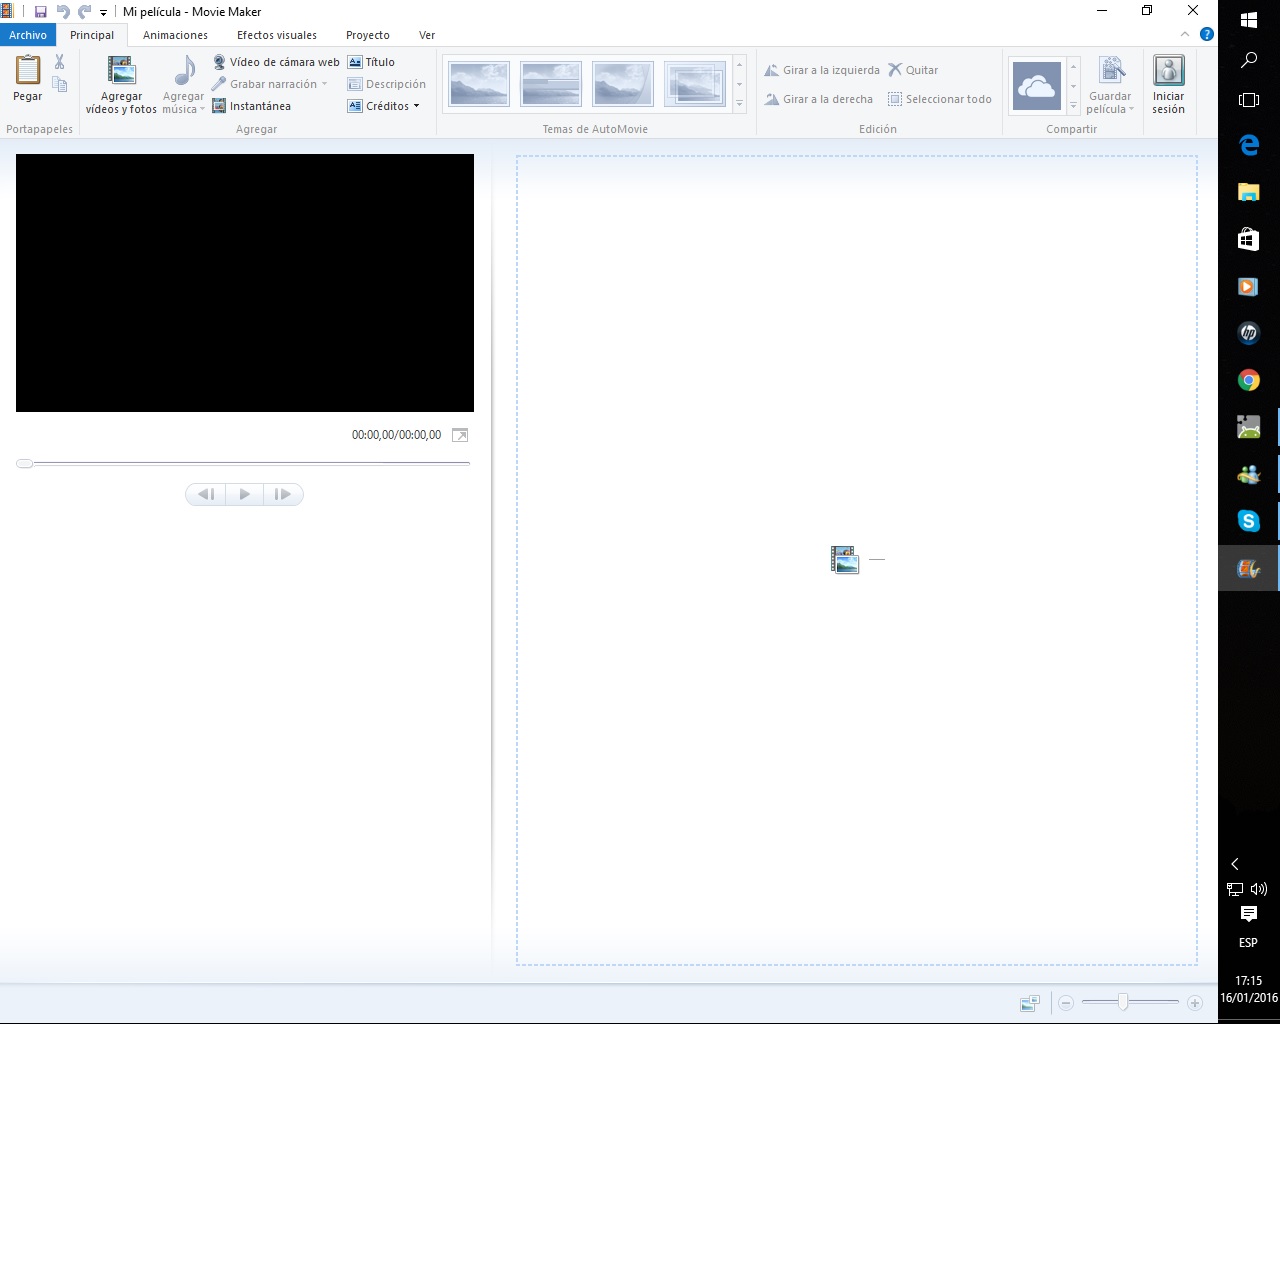Click Girar a la derecha
Image resolution: width=1280 pixels, height=1280 pixels.
click(819, 99)
